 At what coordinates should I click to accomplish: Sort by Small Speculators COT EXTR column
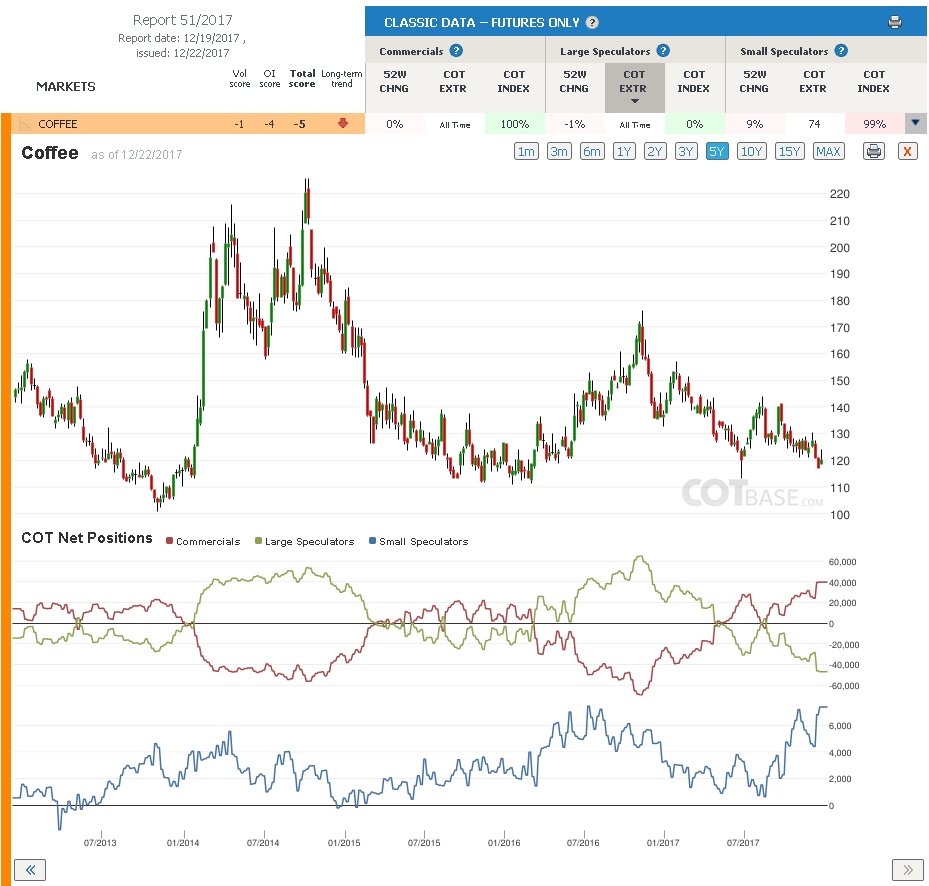tap(813, 81)
